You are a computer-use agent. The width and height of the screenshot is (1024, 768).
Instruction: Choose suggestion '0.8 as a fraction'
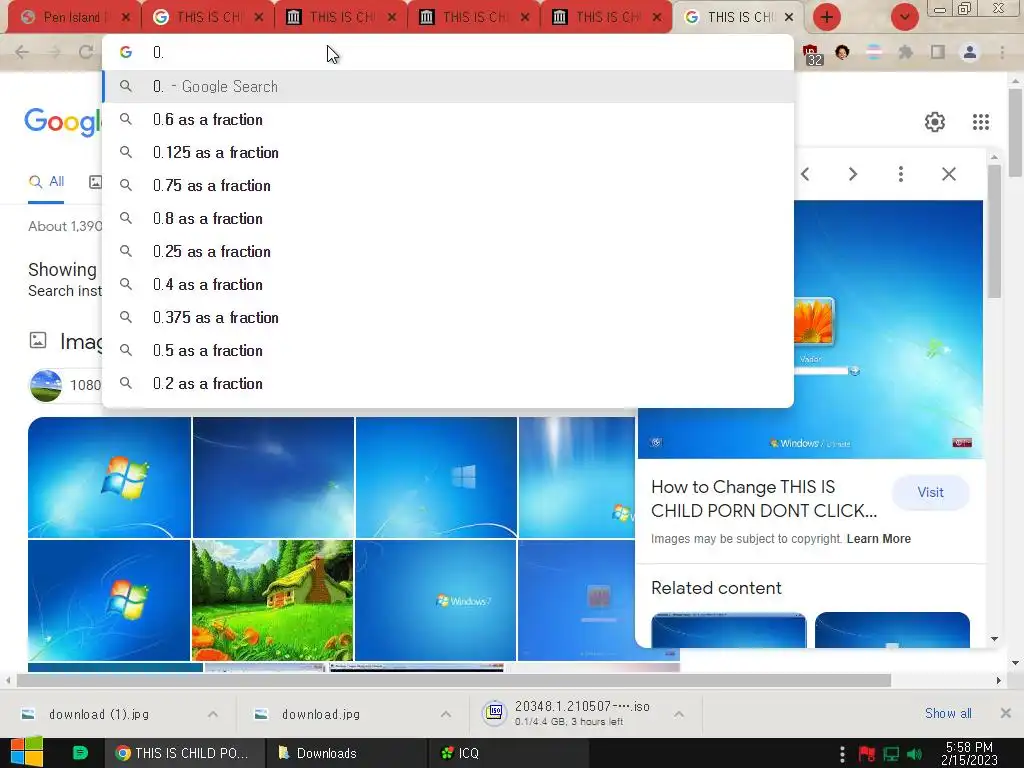(x=448, y=218)
